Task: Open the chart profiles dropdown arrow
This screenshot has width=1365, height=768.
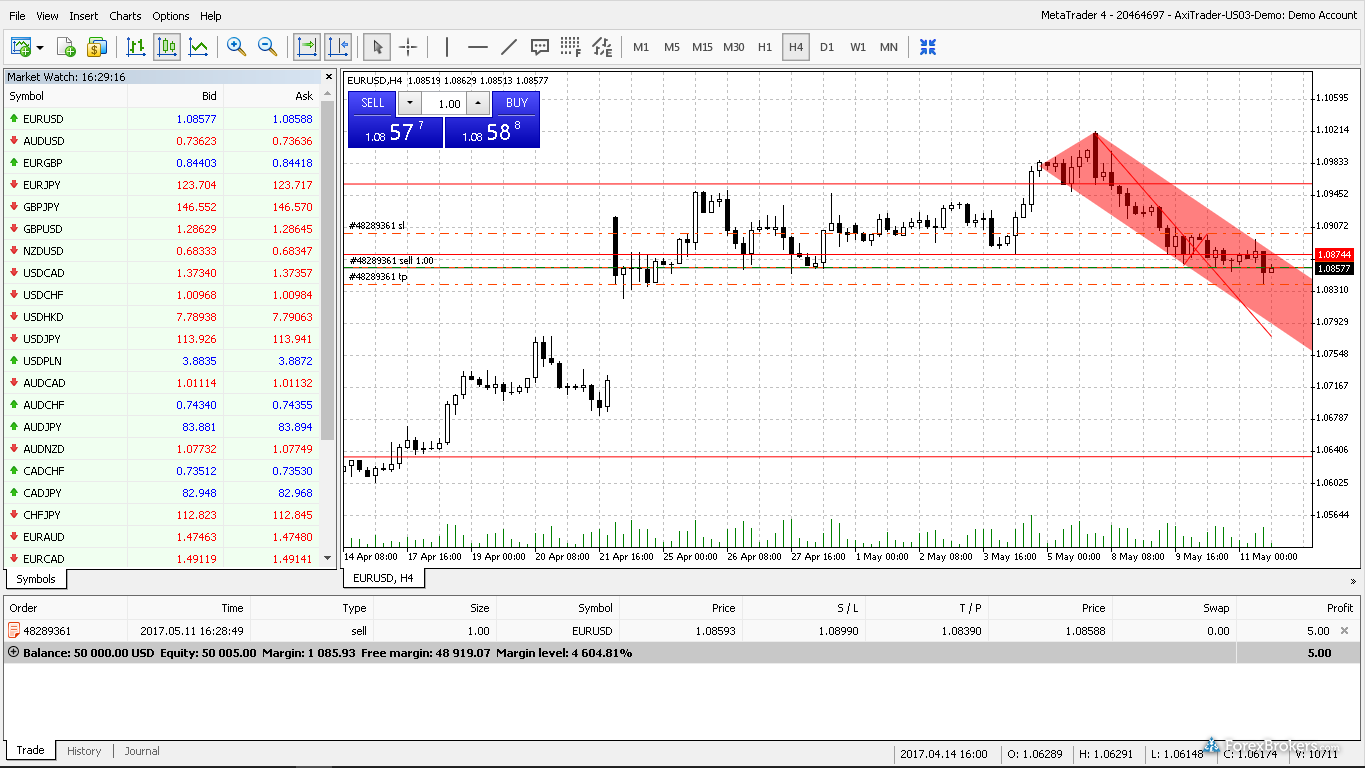Action: (x=40, y=47)
